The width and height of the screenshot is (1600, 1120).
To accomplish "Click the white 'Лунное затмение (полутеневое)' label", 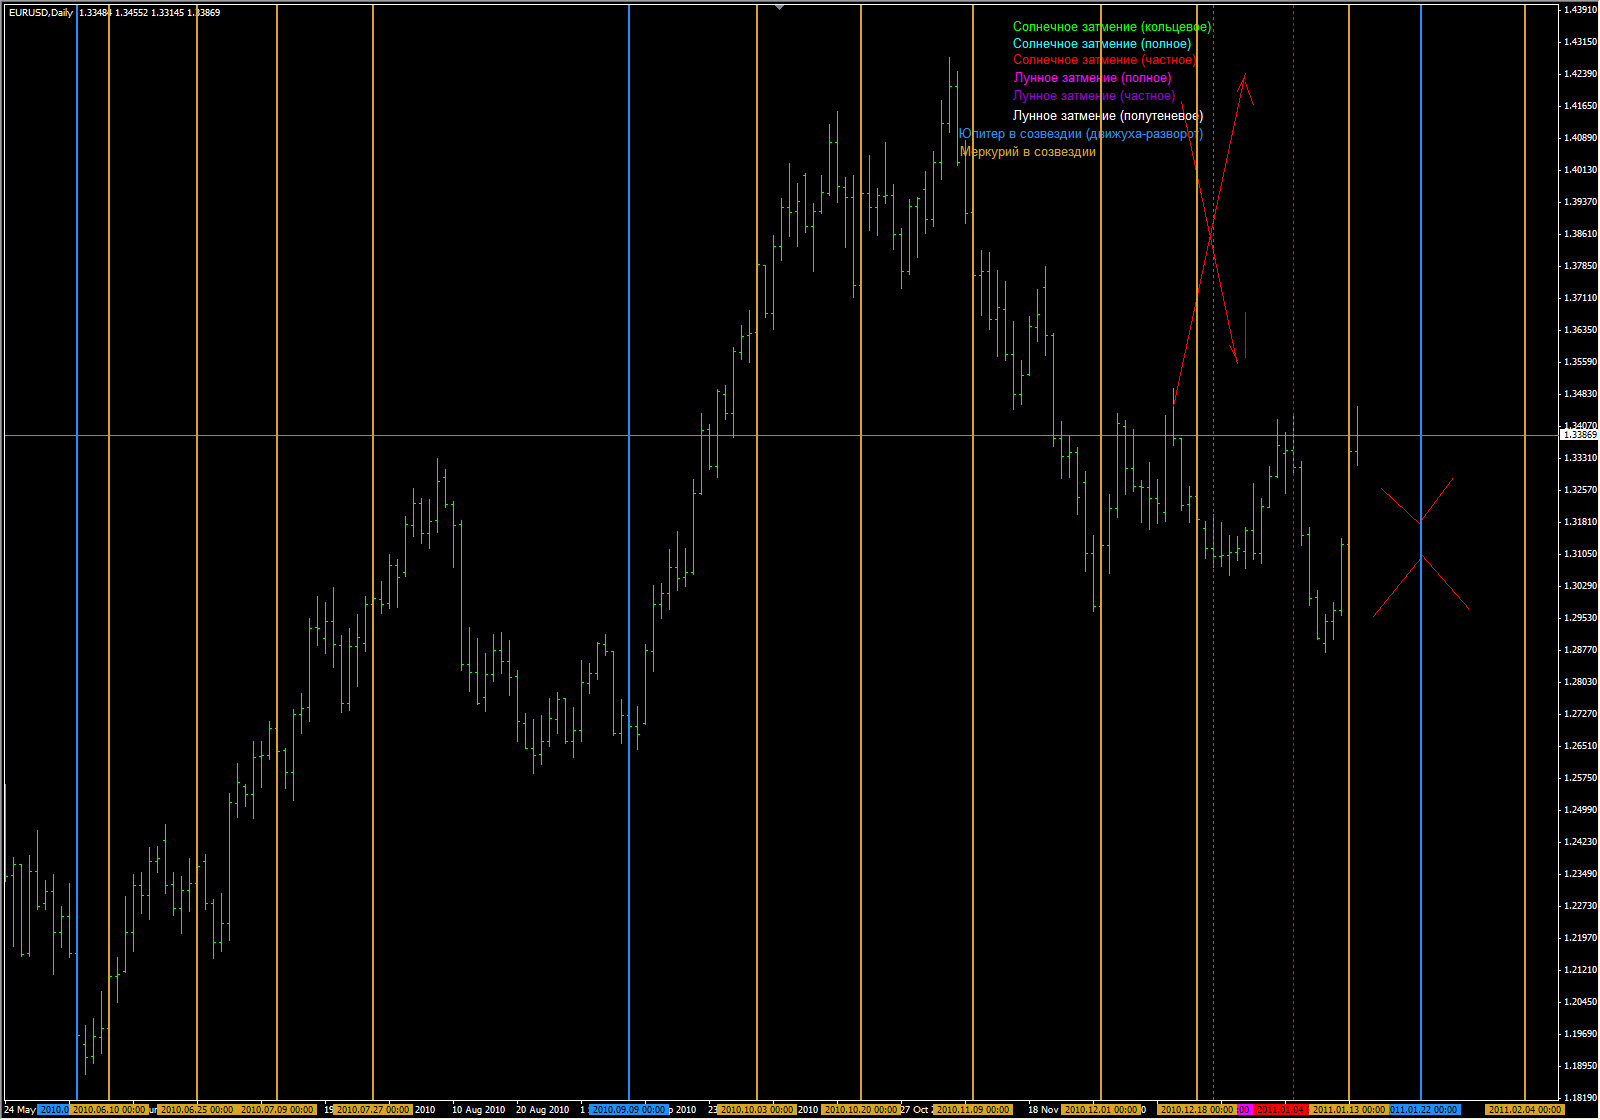I will 1107,116.
